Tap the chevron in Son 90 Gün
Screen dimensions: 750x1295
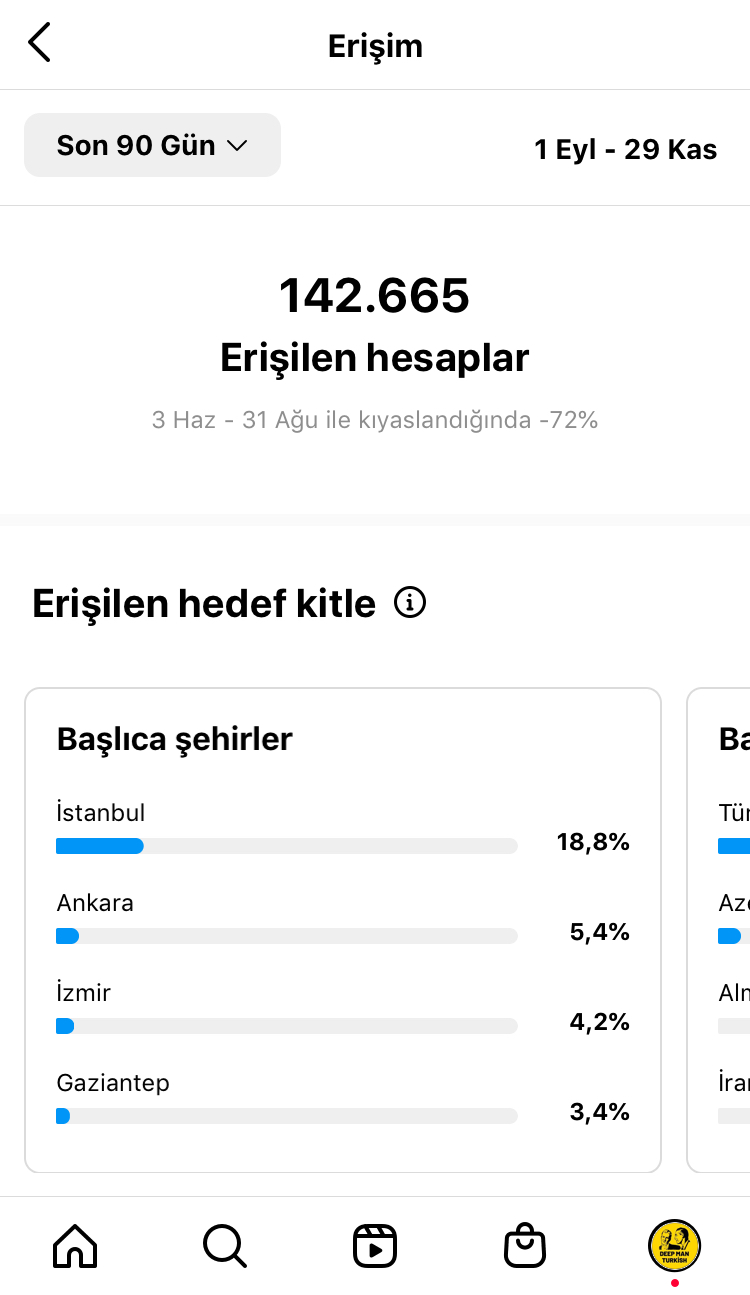pyautogui.click(x=237, y=146)
